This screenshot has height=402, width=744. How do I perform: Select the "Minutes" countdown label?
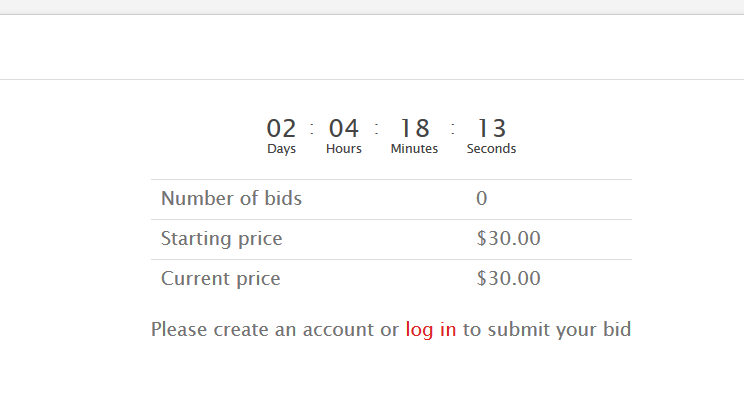pos(414,149)
